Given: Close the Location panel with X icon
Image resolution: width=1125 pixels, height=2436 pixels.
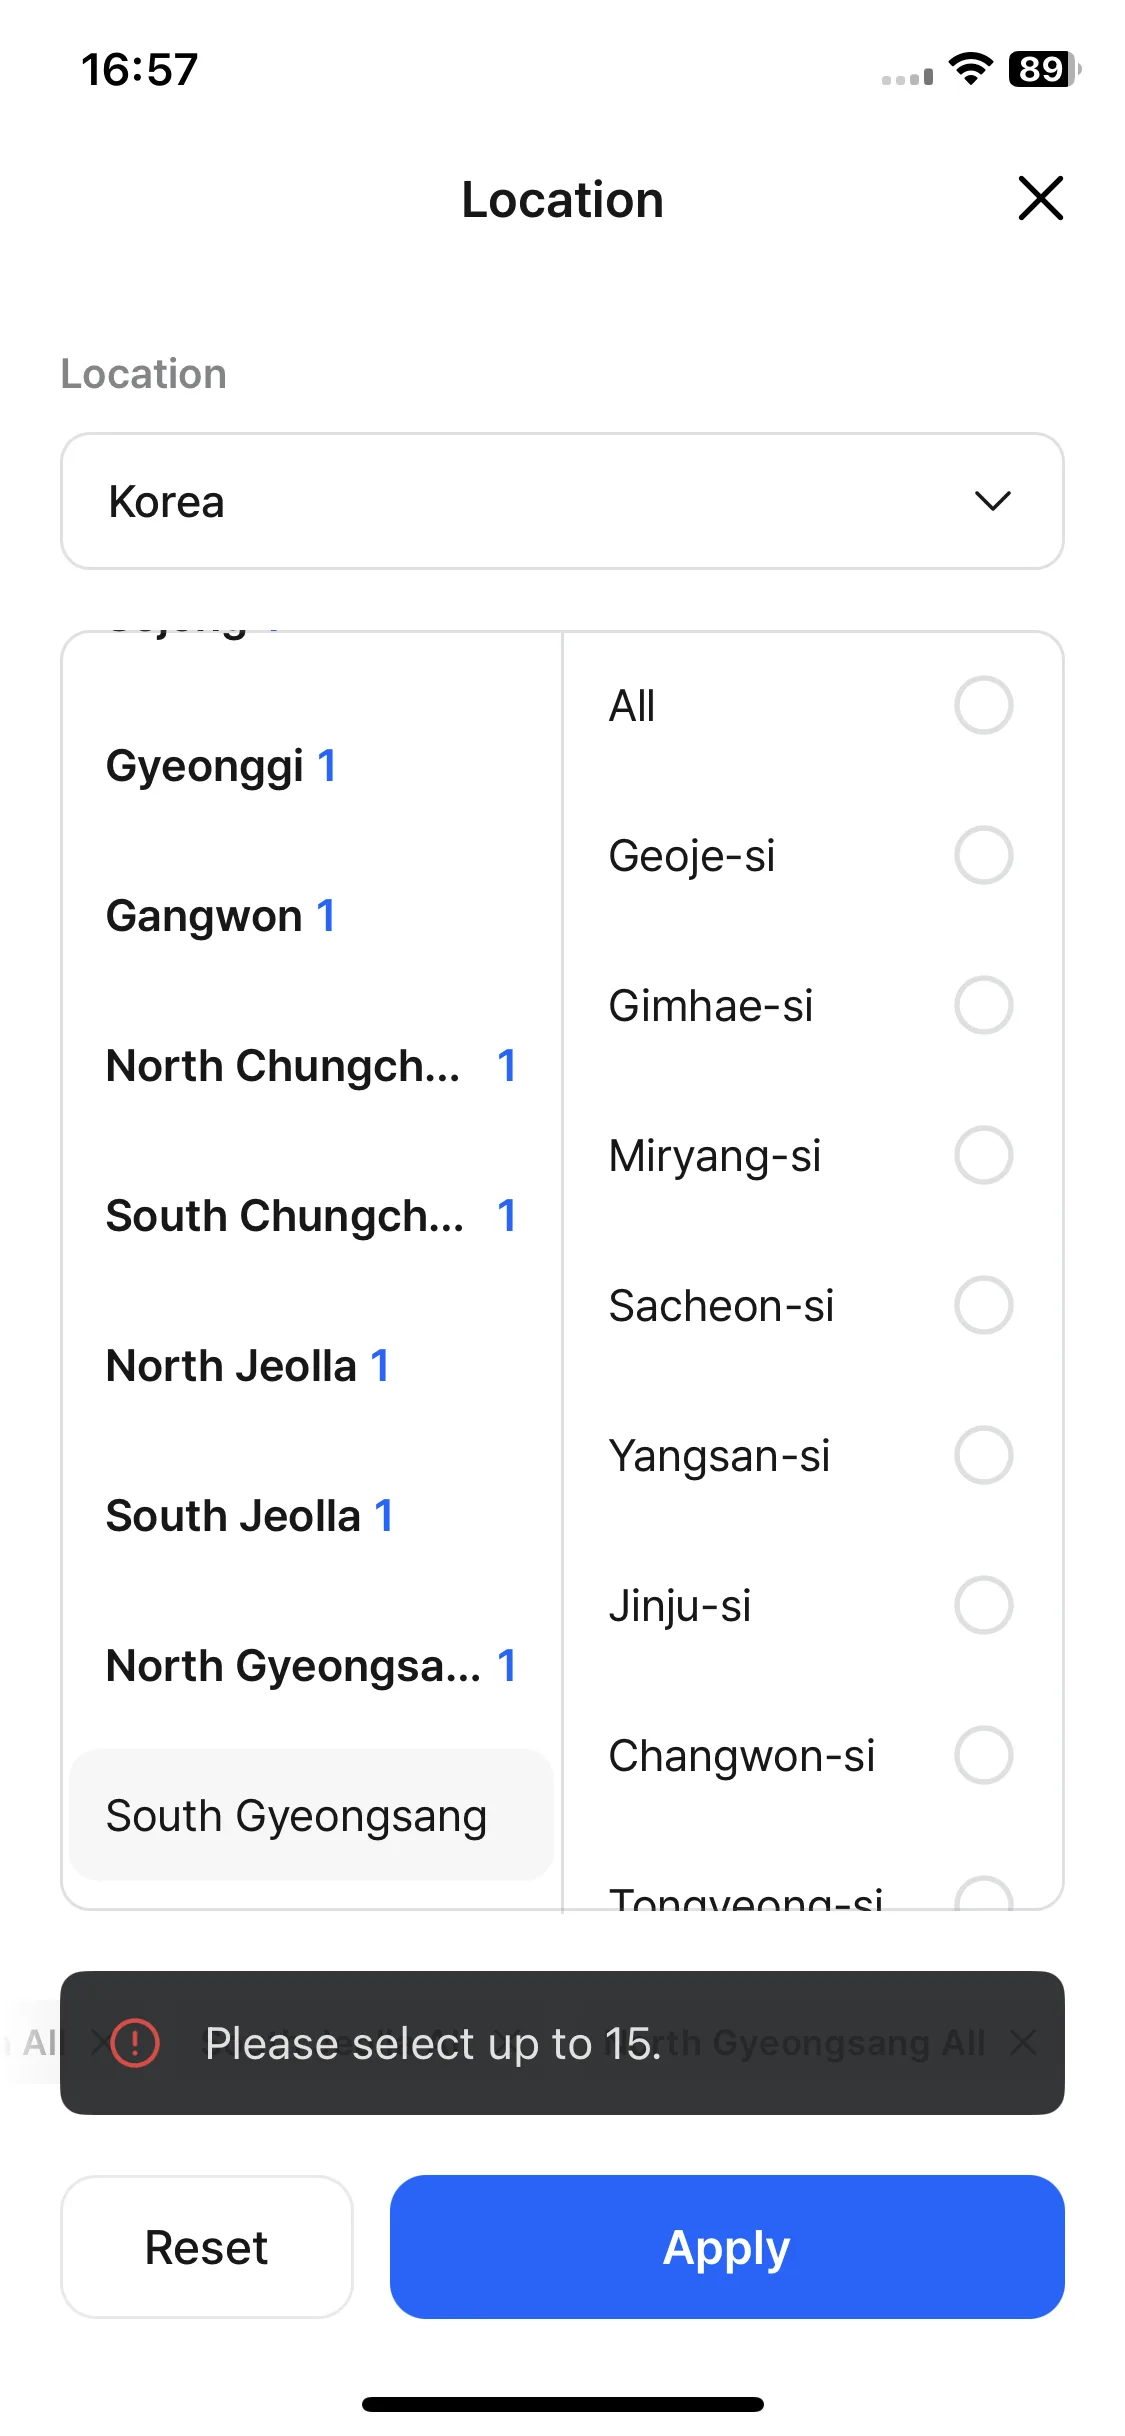Looking at the screenshot, I should point(1040,198).
